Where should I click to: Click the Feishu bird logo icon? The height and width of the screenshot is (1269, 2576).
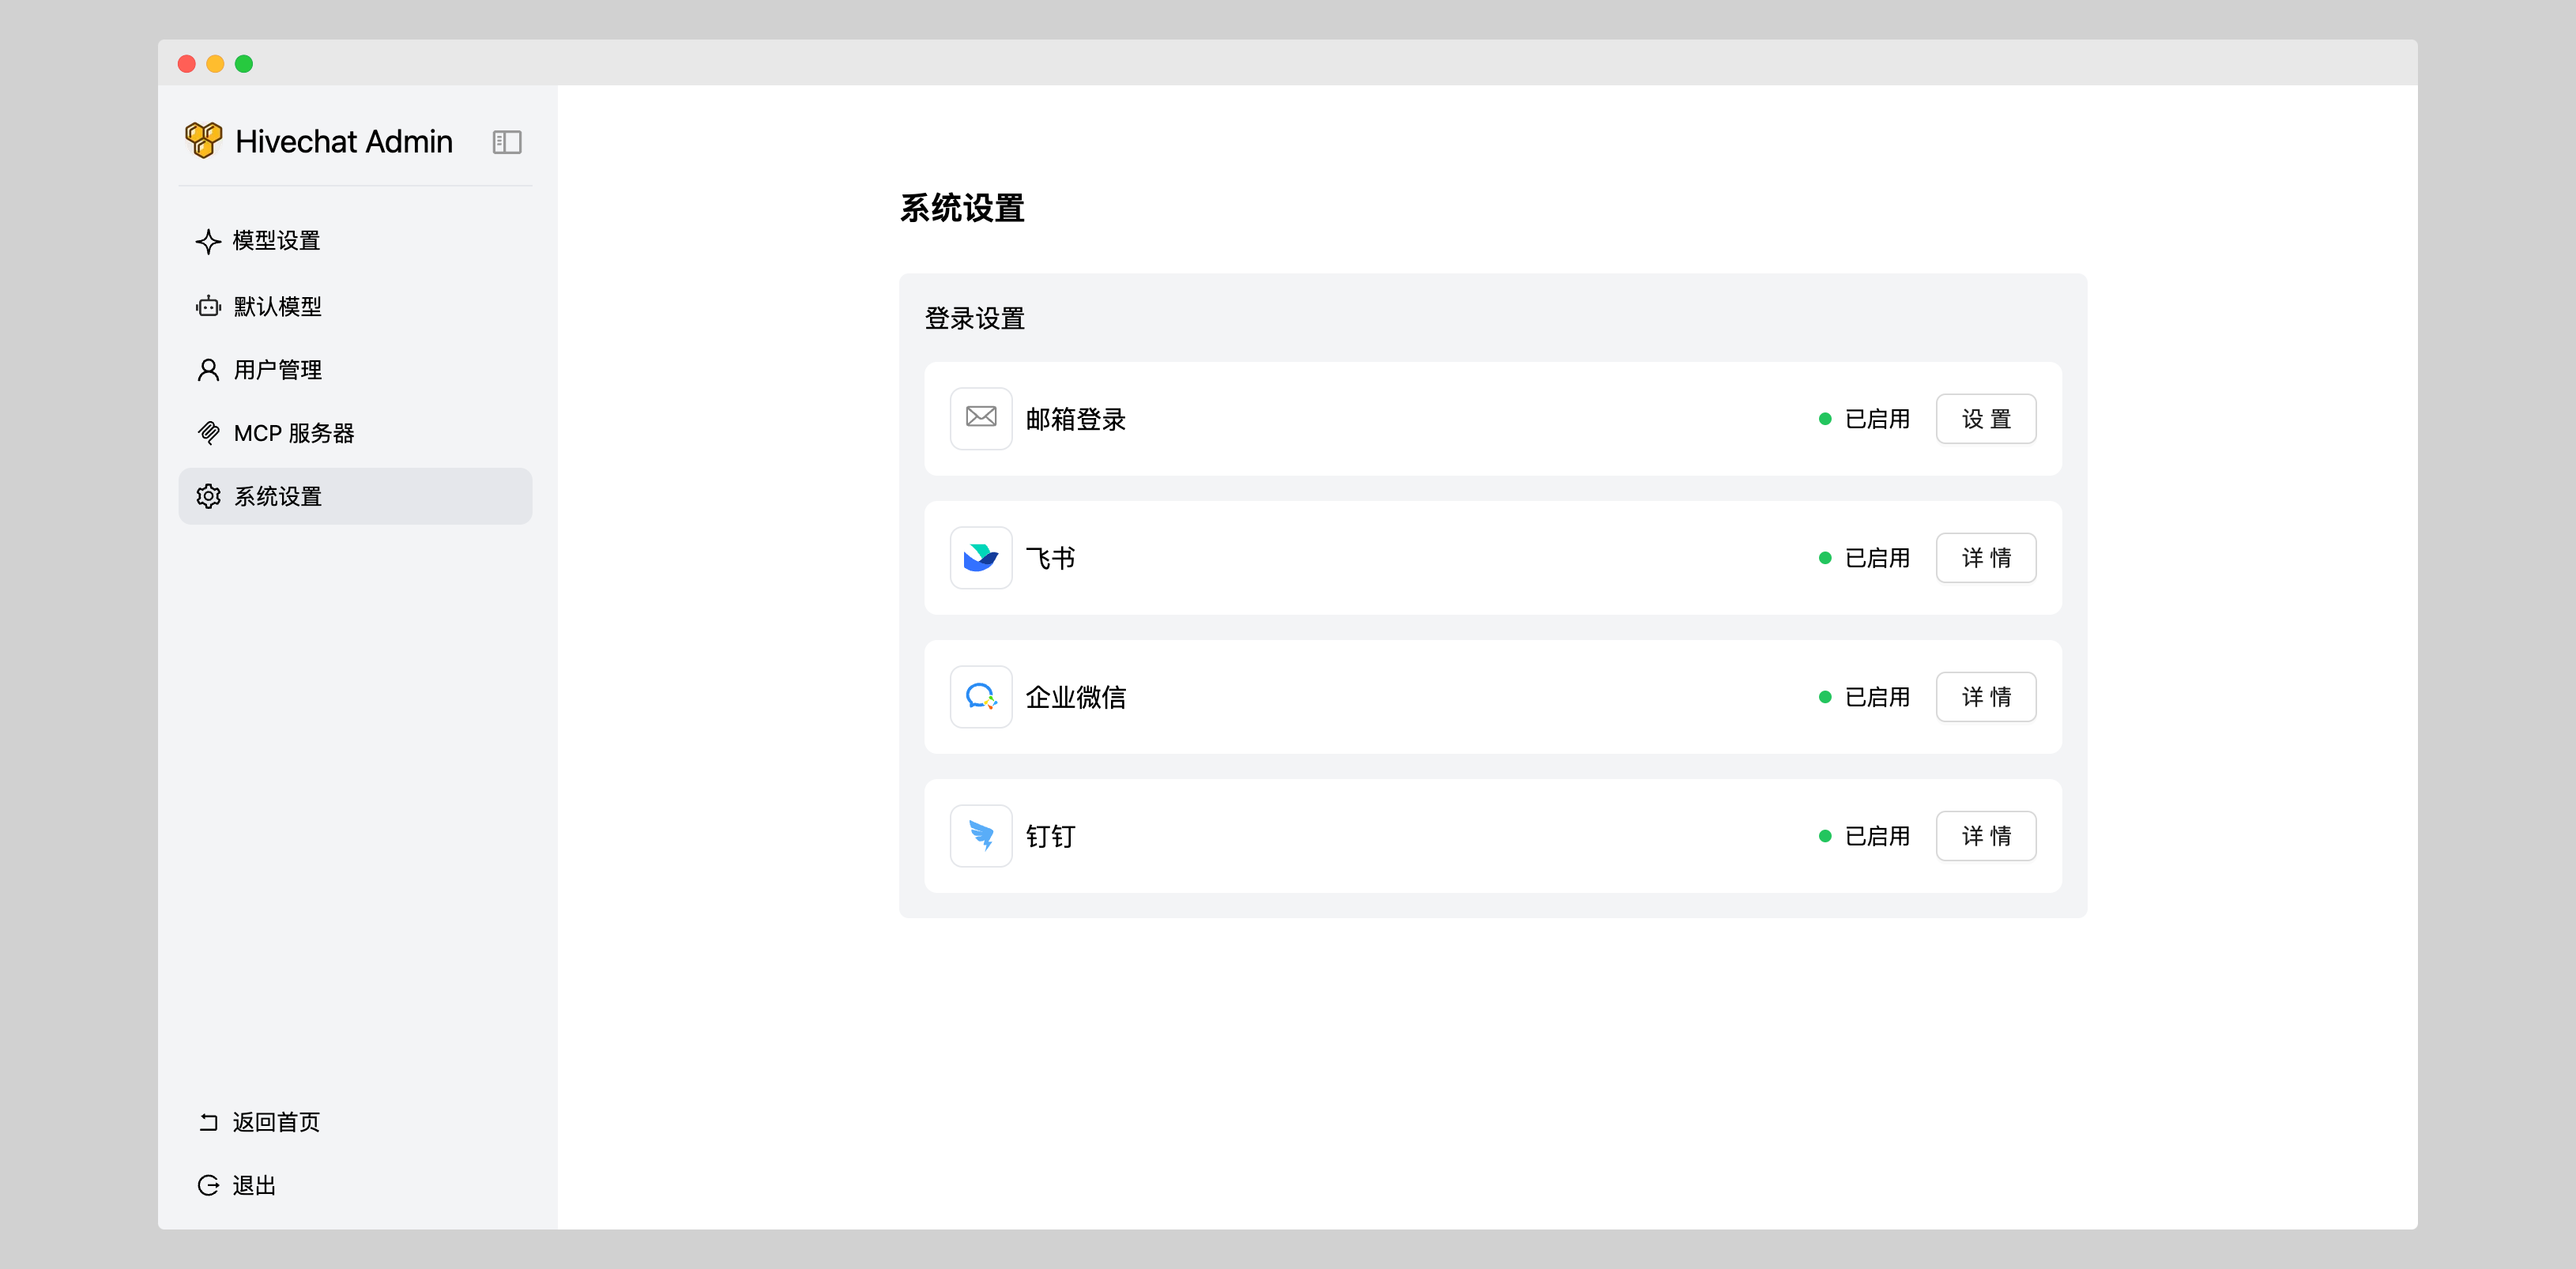[x=981, y=557]
